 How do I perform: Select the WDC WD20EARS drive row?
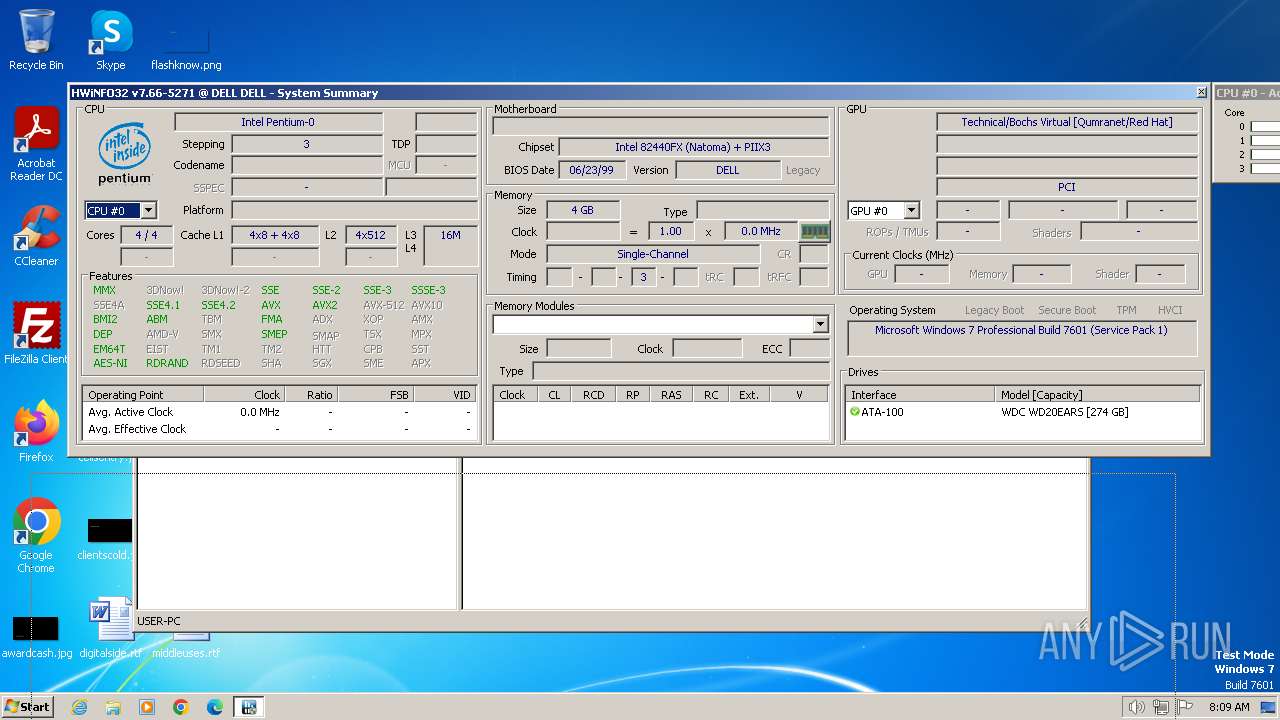[x=1023, y=412]
